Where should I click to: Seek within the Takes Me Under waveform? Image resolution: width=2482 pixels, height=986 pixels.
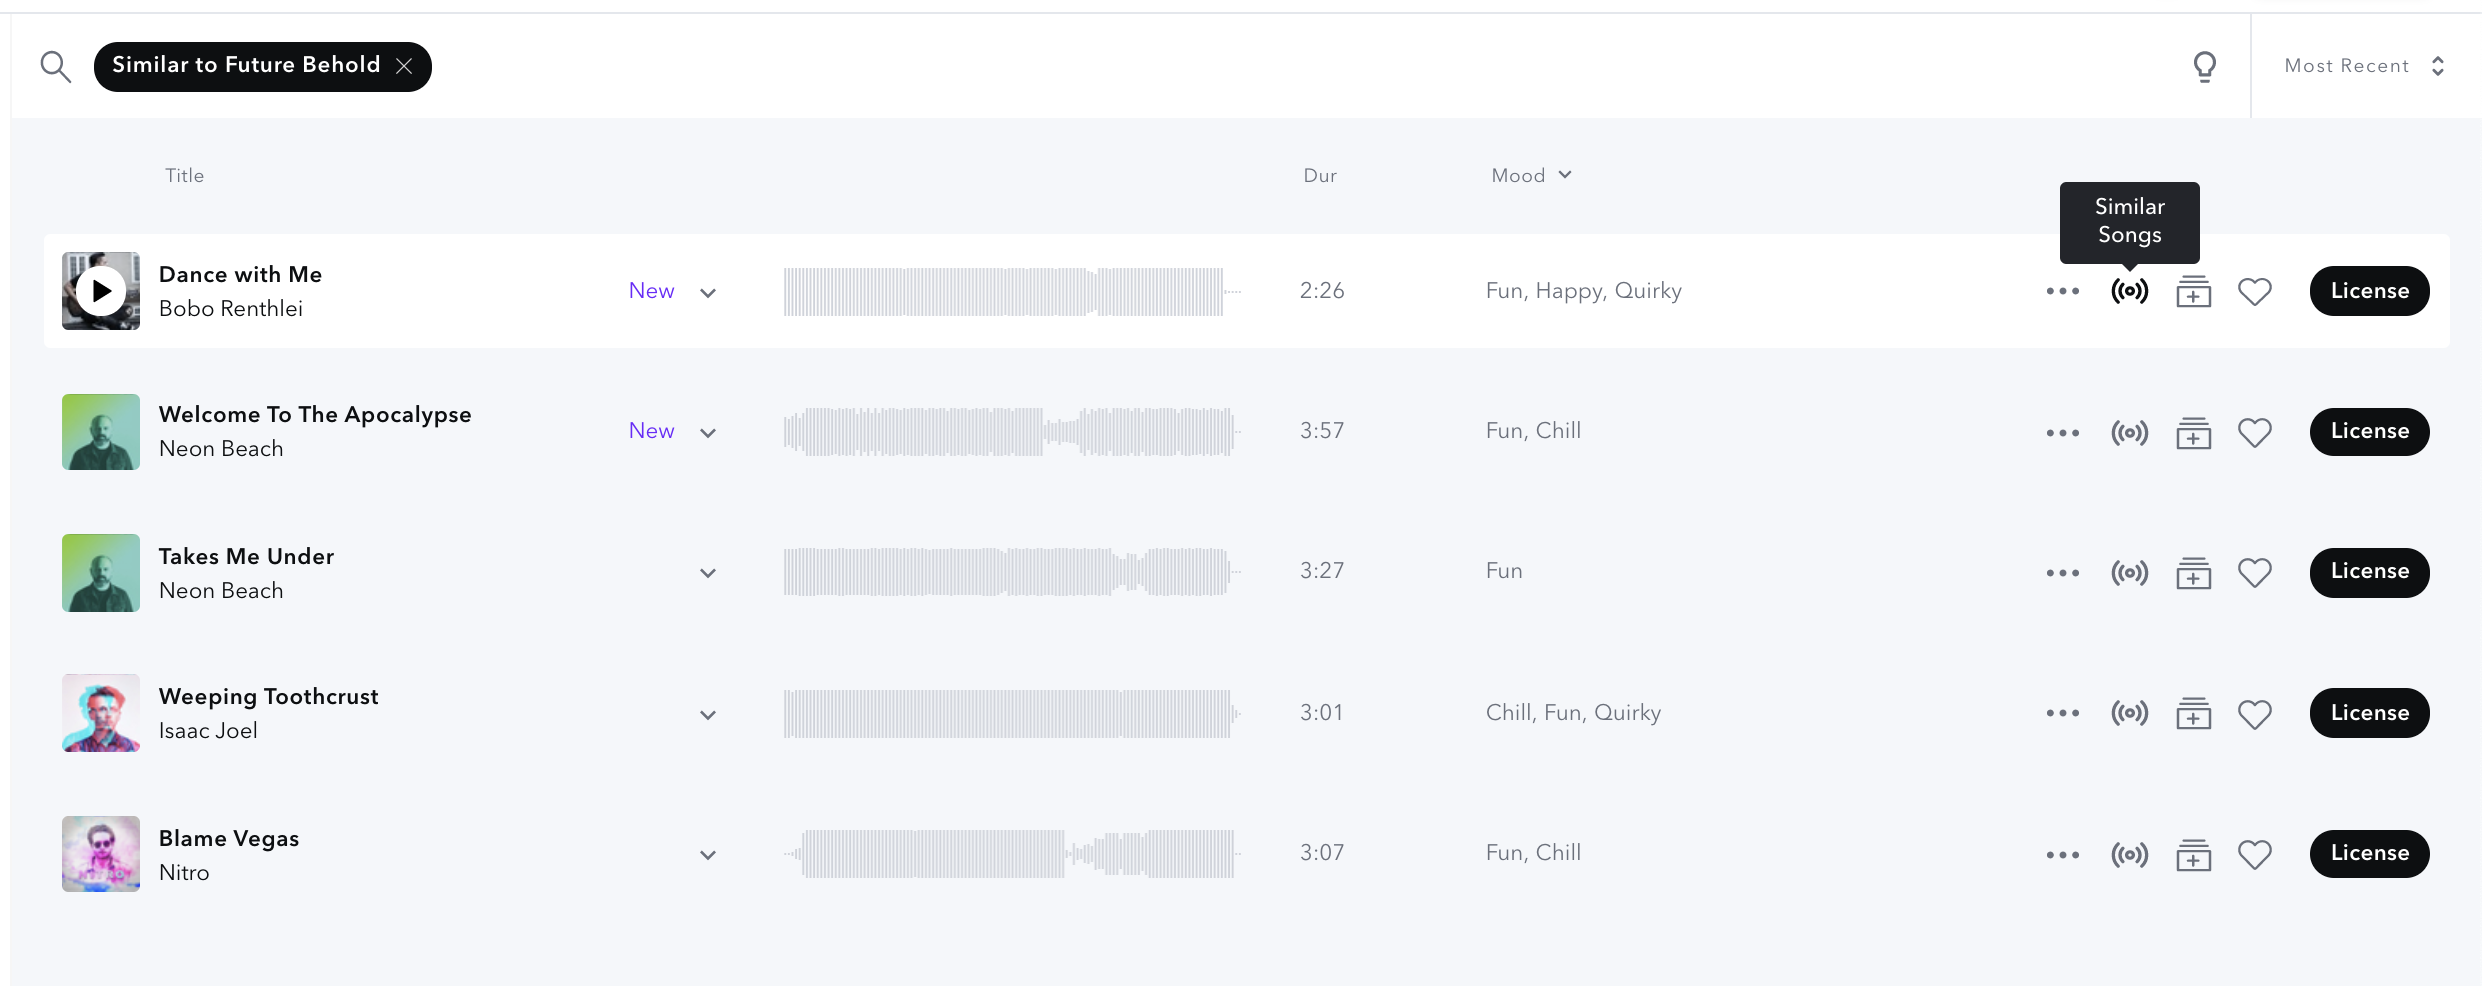pyautogui.click(x=1010, y=572)
